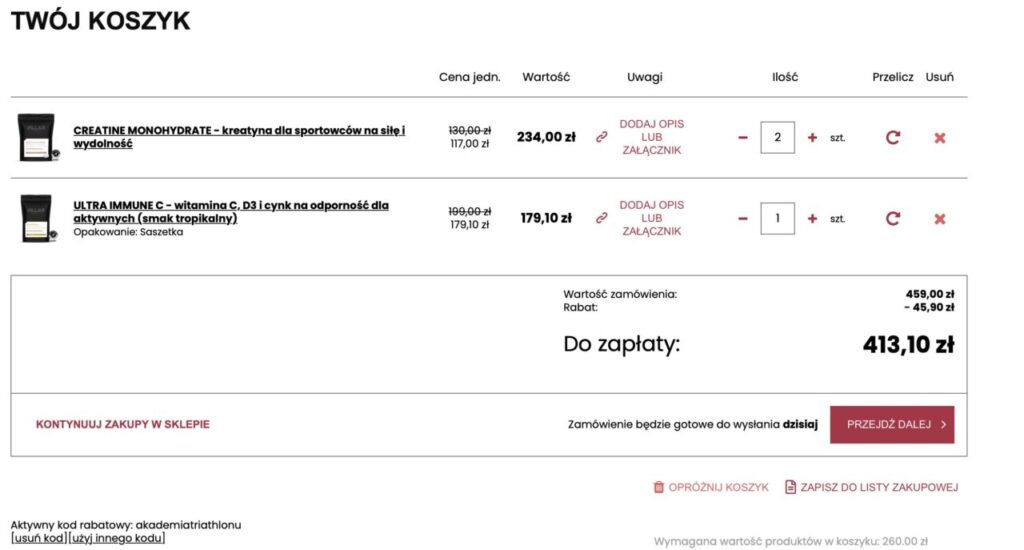The width and height of the screenshot is (1024, 550).
Task: Click Kontynuuj zakupy w sklepie link
Action: [x=123, y=424]
